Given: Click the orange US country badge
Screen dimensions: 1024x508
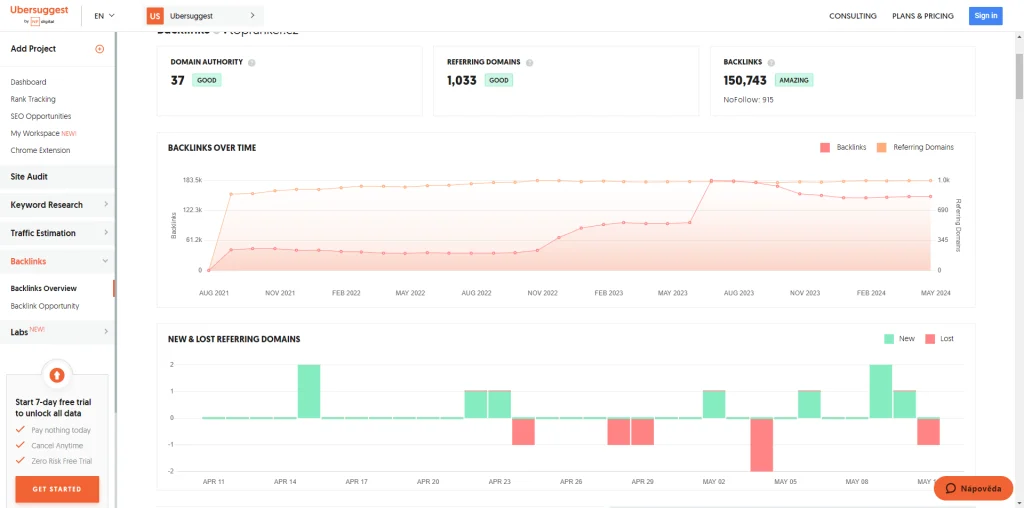Looking at the screenshot, I should (154, 16).
